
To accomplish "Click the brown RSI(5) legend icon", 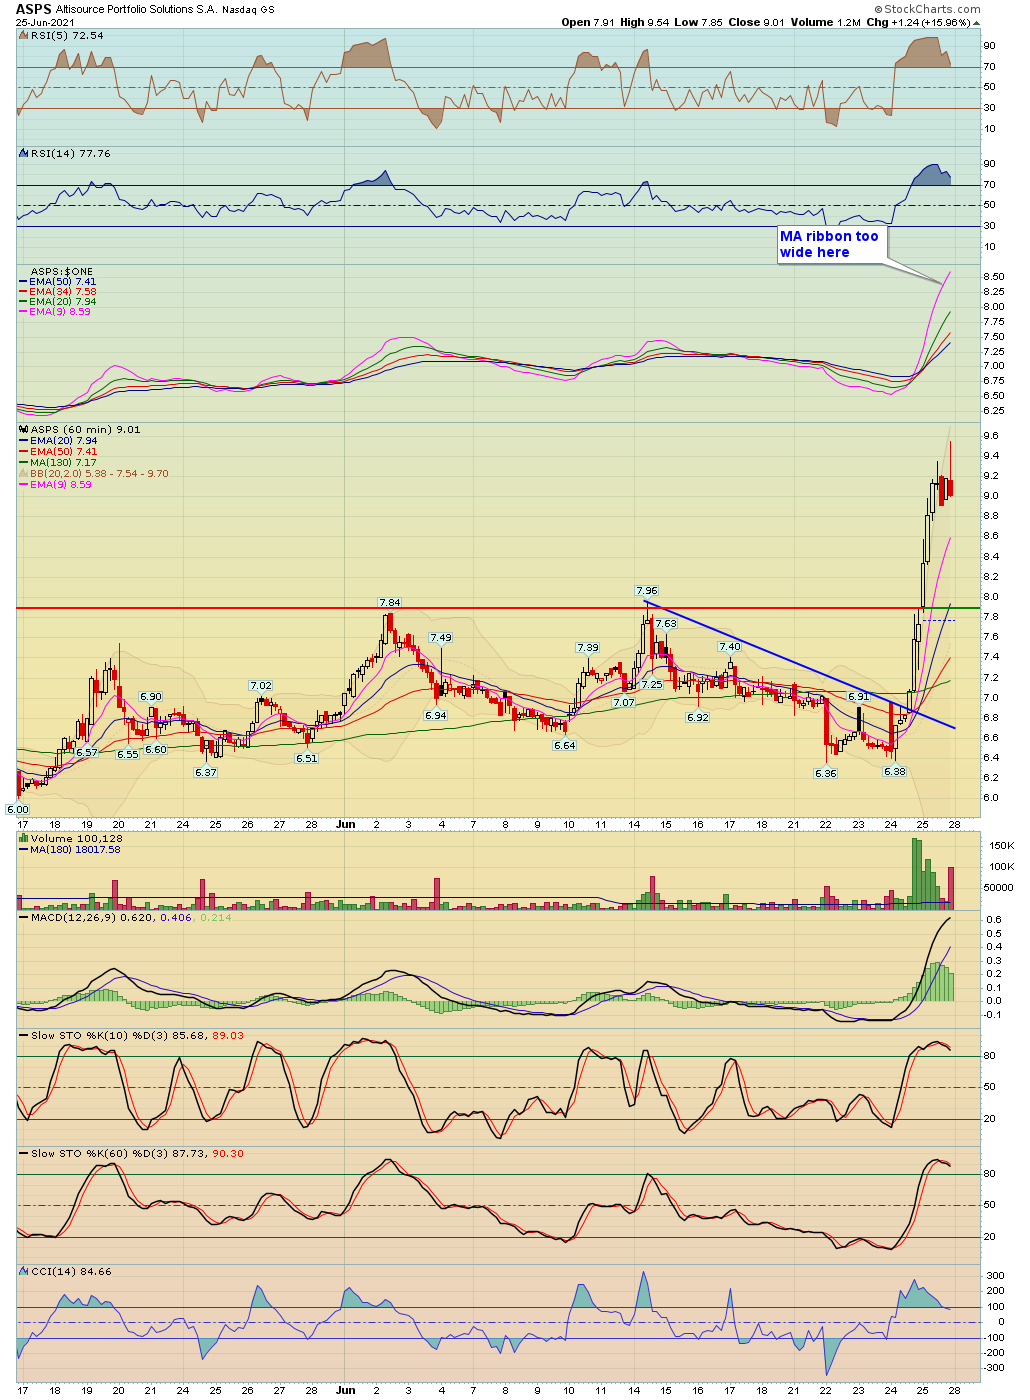I will pyautogui.click(x=24, y=35).
